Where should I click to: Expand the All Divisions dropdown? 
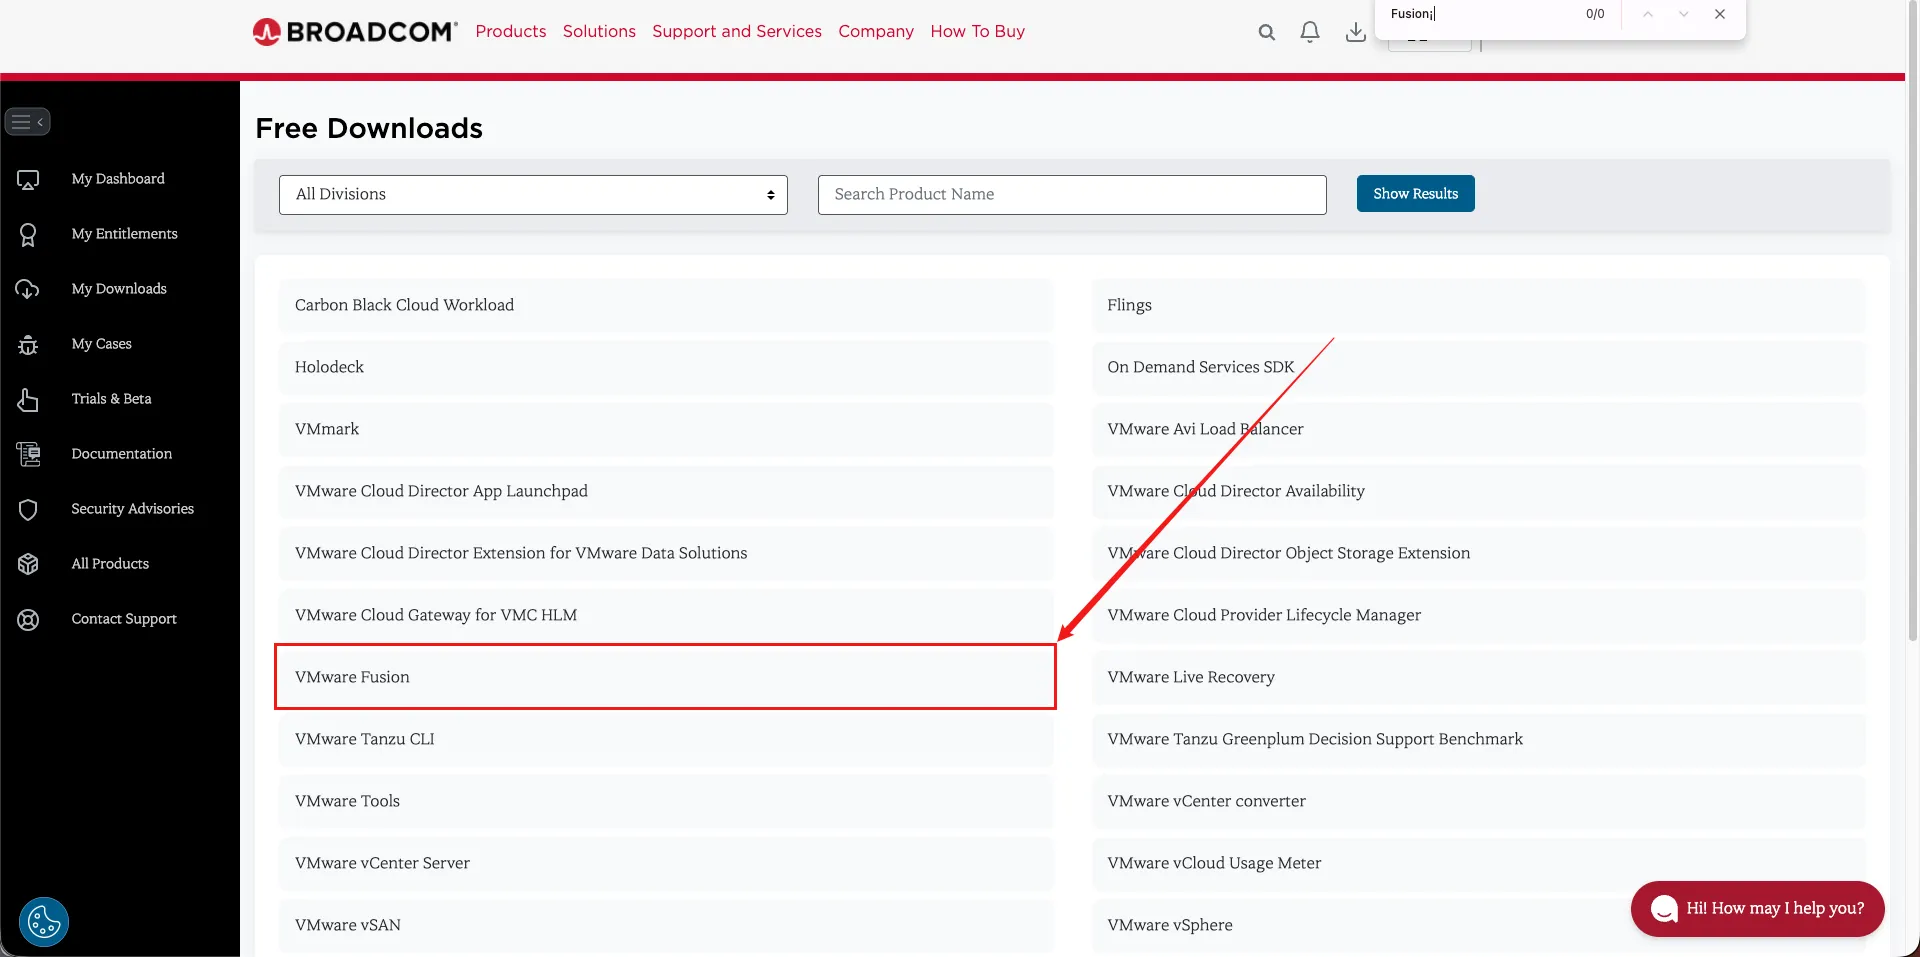point(533,195)
